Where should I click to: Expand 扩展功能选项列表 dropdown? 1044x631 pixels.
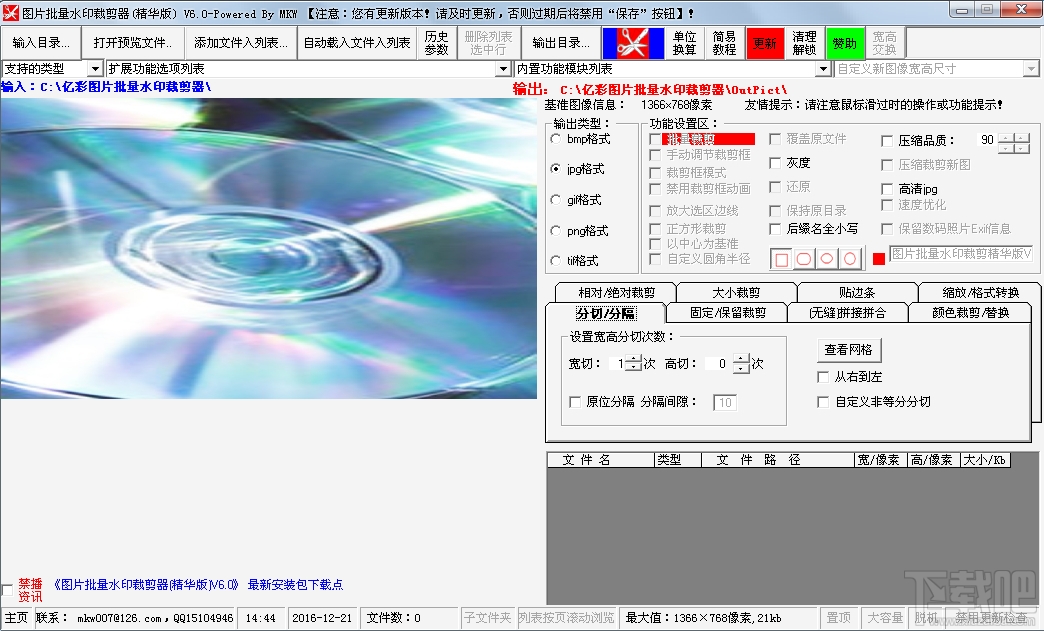(x=504, y=69)
